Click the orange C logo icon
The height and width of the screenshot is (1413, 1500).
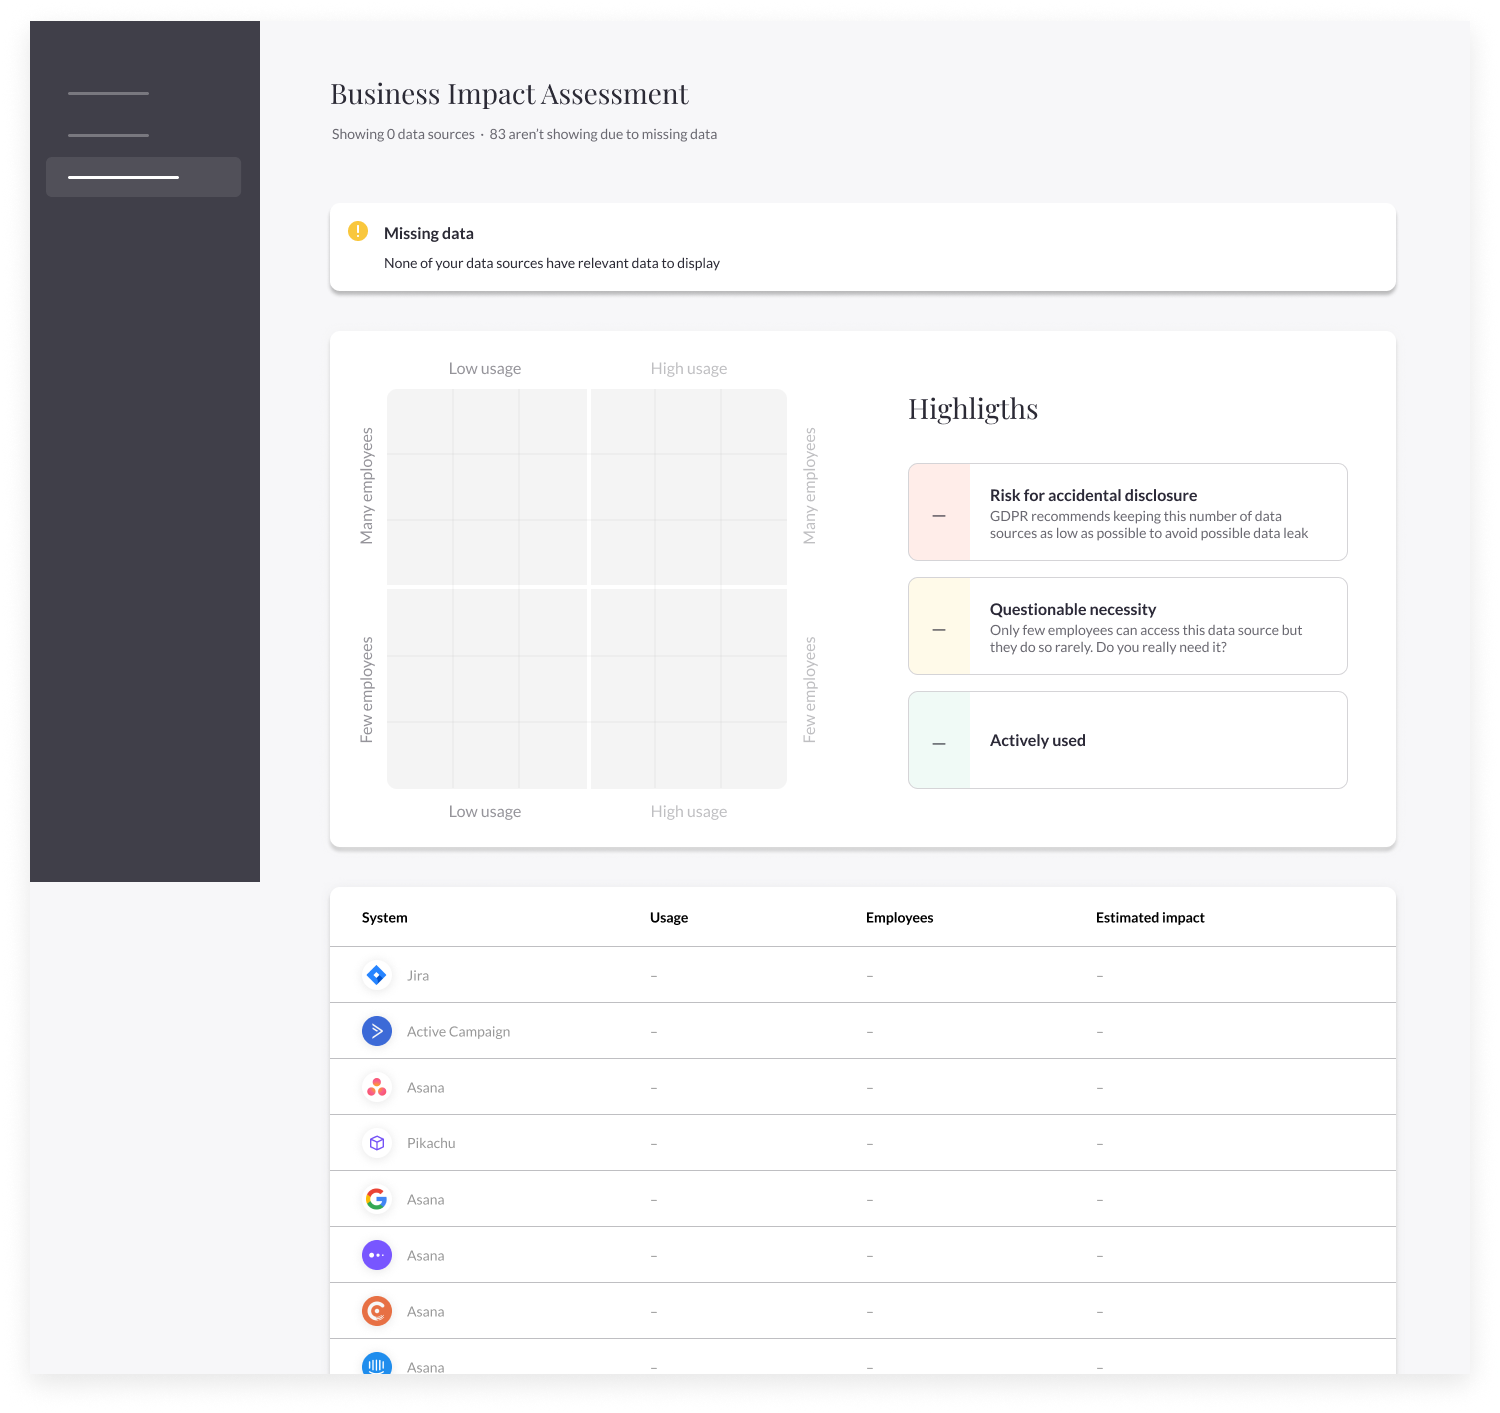[x=377, y=1311]
